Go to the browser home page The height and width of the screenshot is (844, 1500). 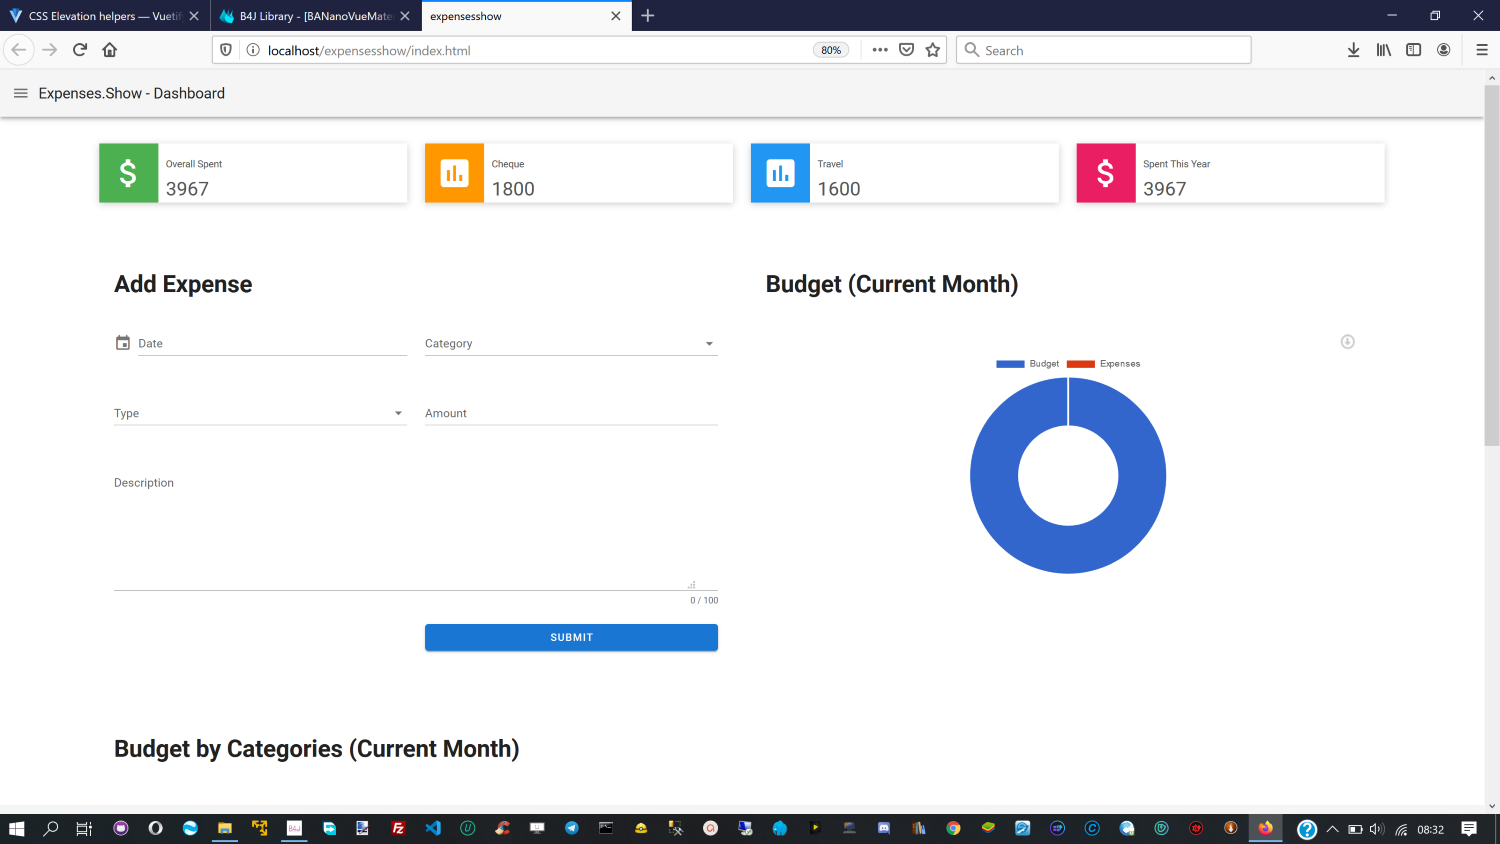tap(110, 50)
